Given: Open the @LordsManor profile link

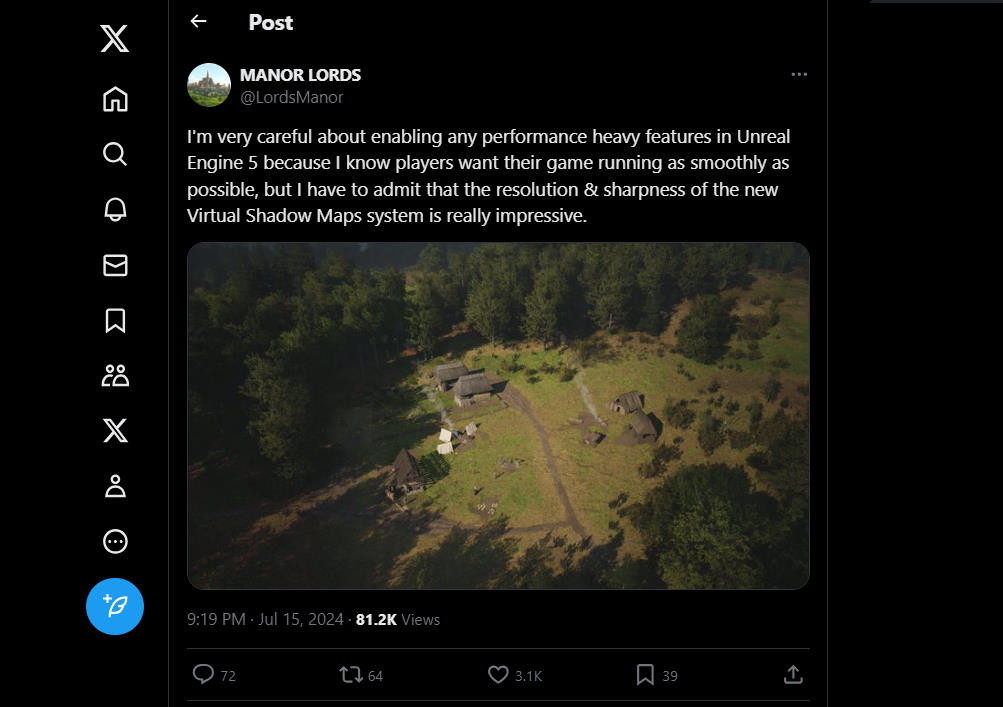Looking at the screenshot, I should [x=291, y=97].
